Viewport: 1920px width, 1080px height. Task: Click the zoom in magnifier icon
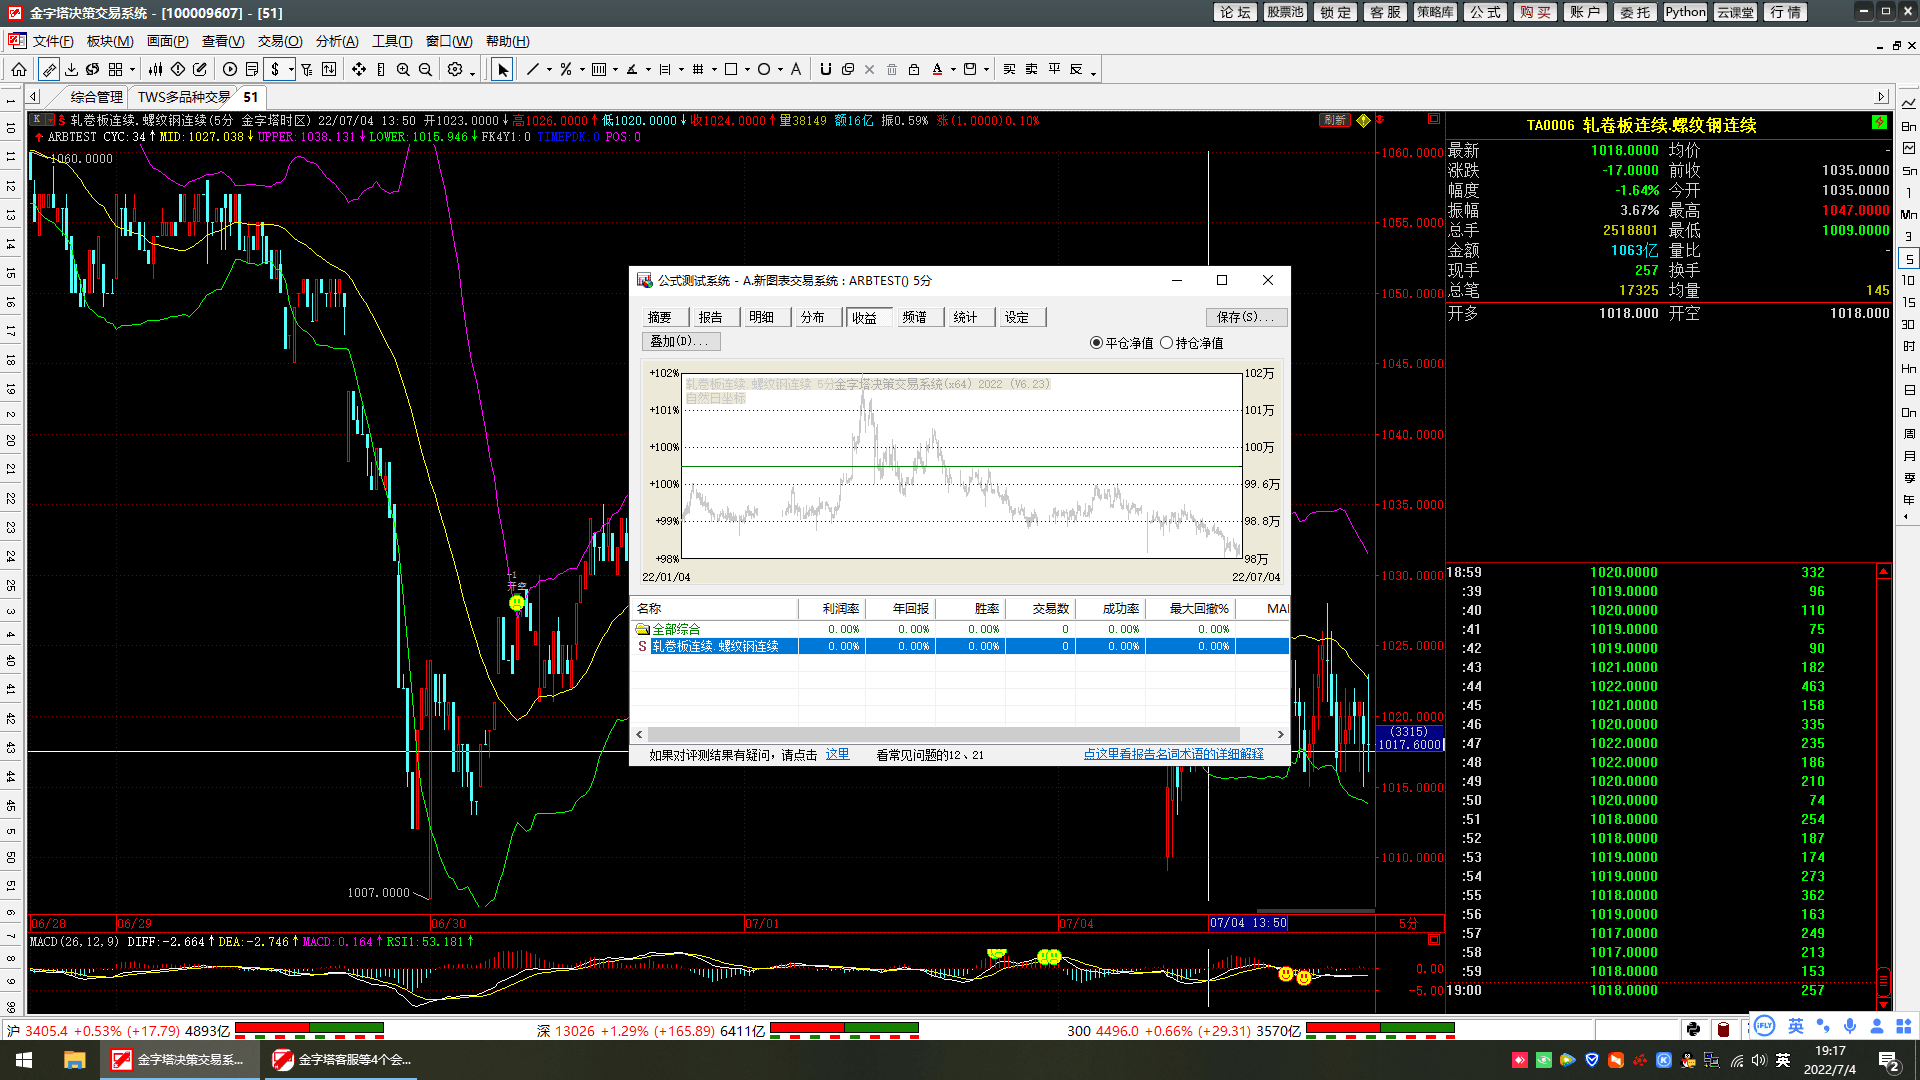click(x=403, y=69)
